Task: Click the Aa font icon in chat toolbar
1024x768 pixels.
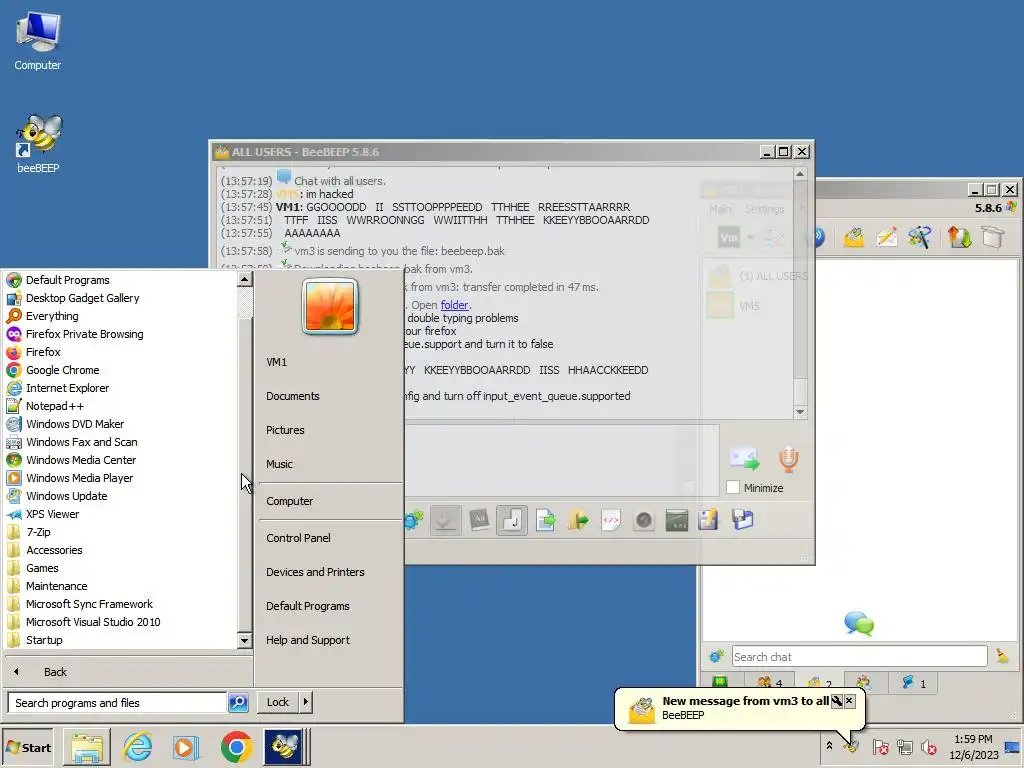Action: pos(479,520)
